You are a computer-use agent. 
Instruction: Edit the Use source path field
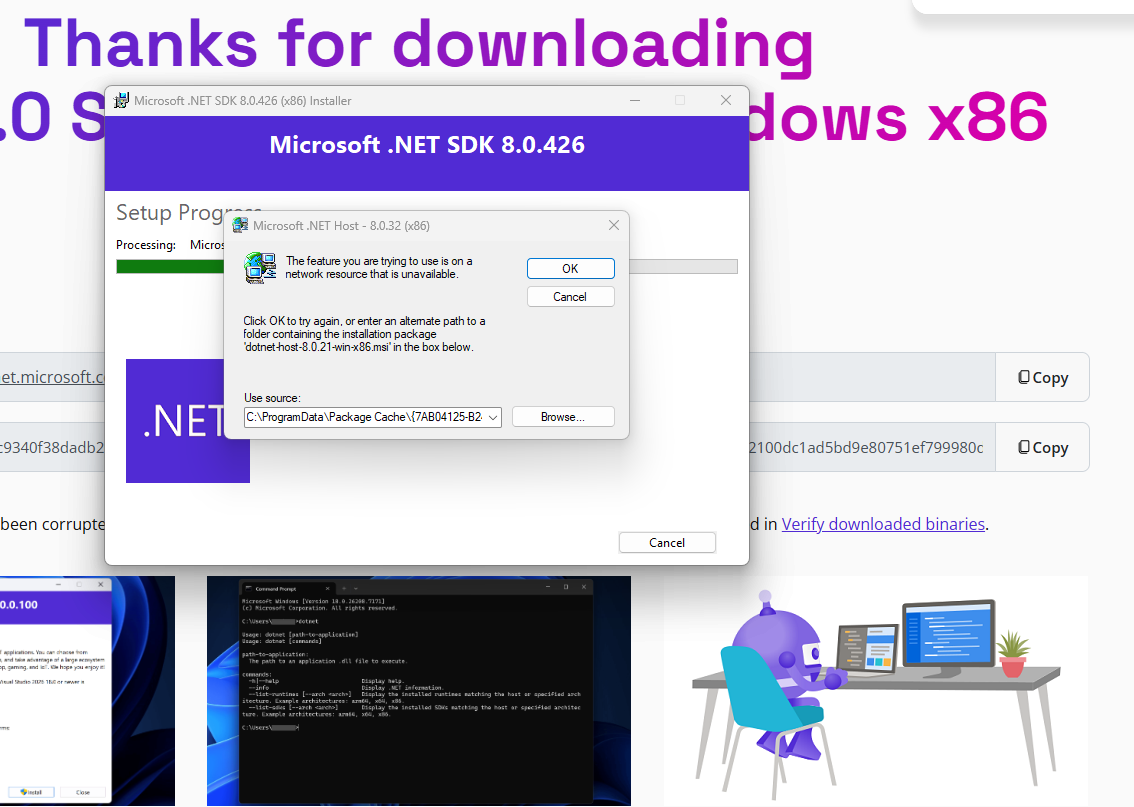(x=364, y=417)
